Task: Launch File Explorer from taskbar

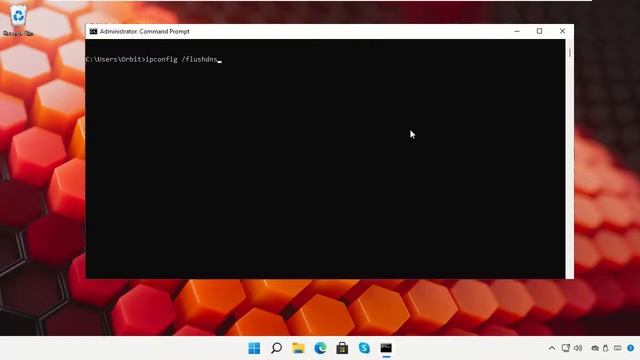Action: 298,348
